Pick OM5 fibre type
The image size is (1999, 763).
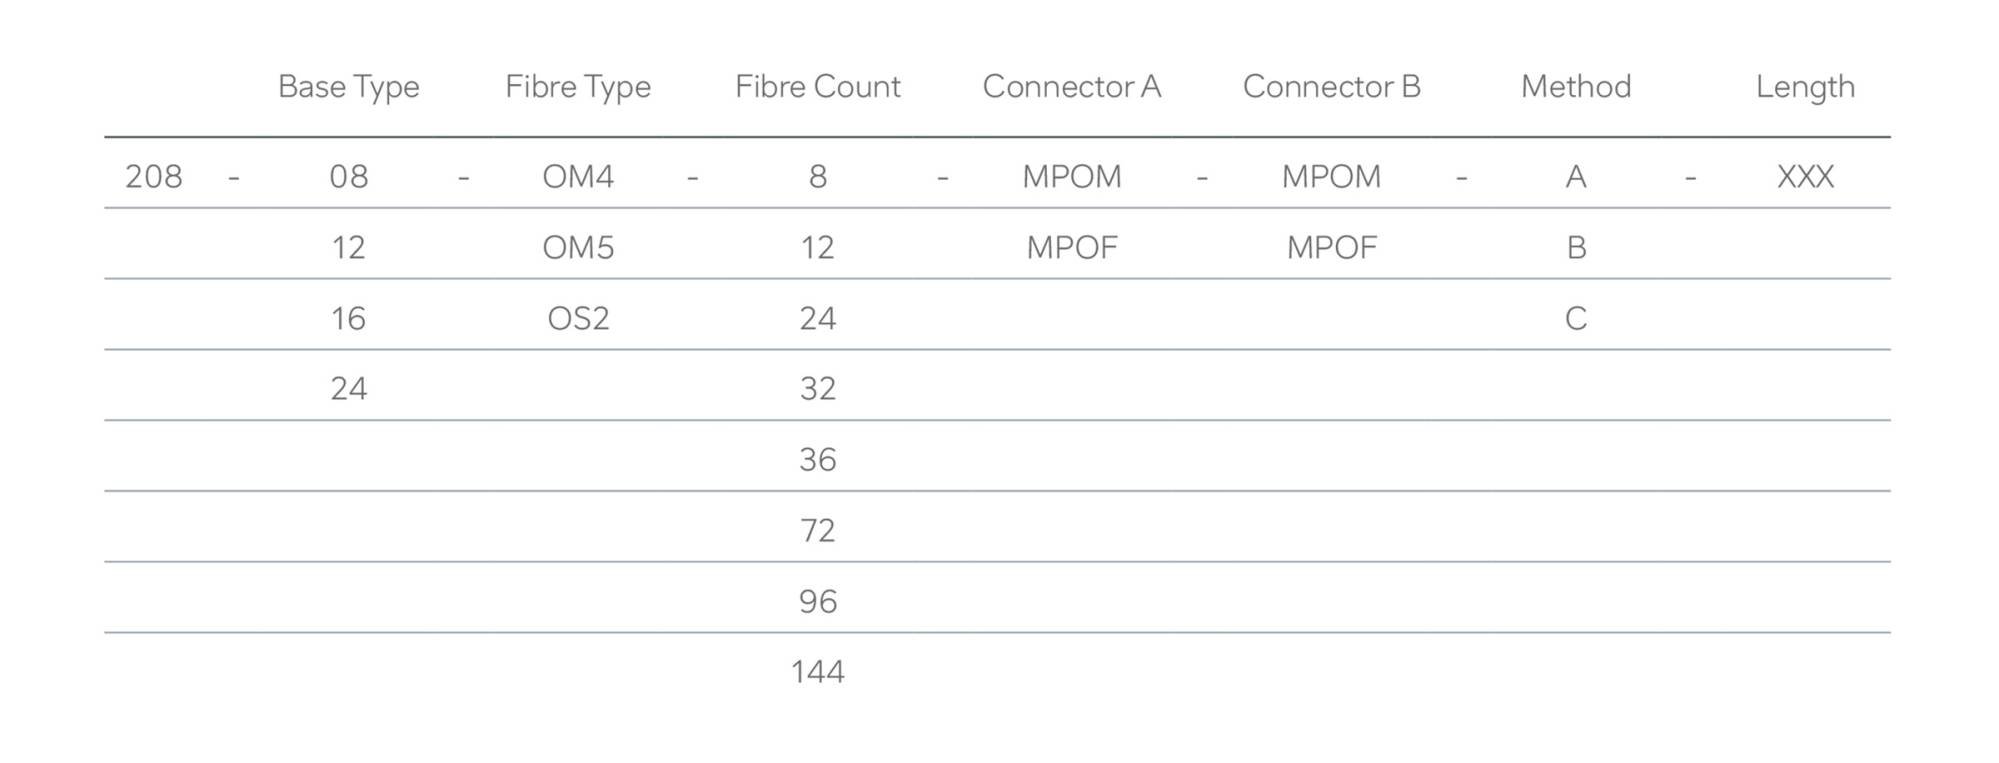578,247
